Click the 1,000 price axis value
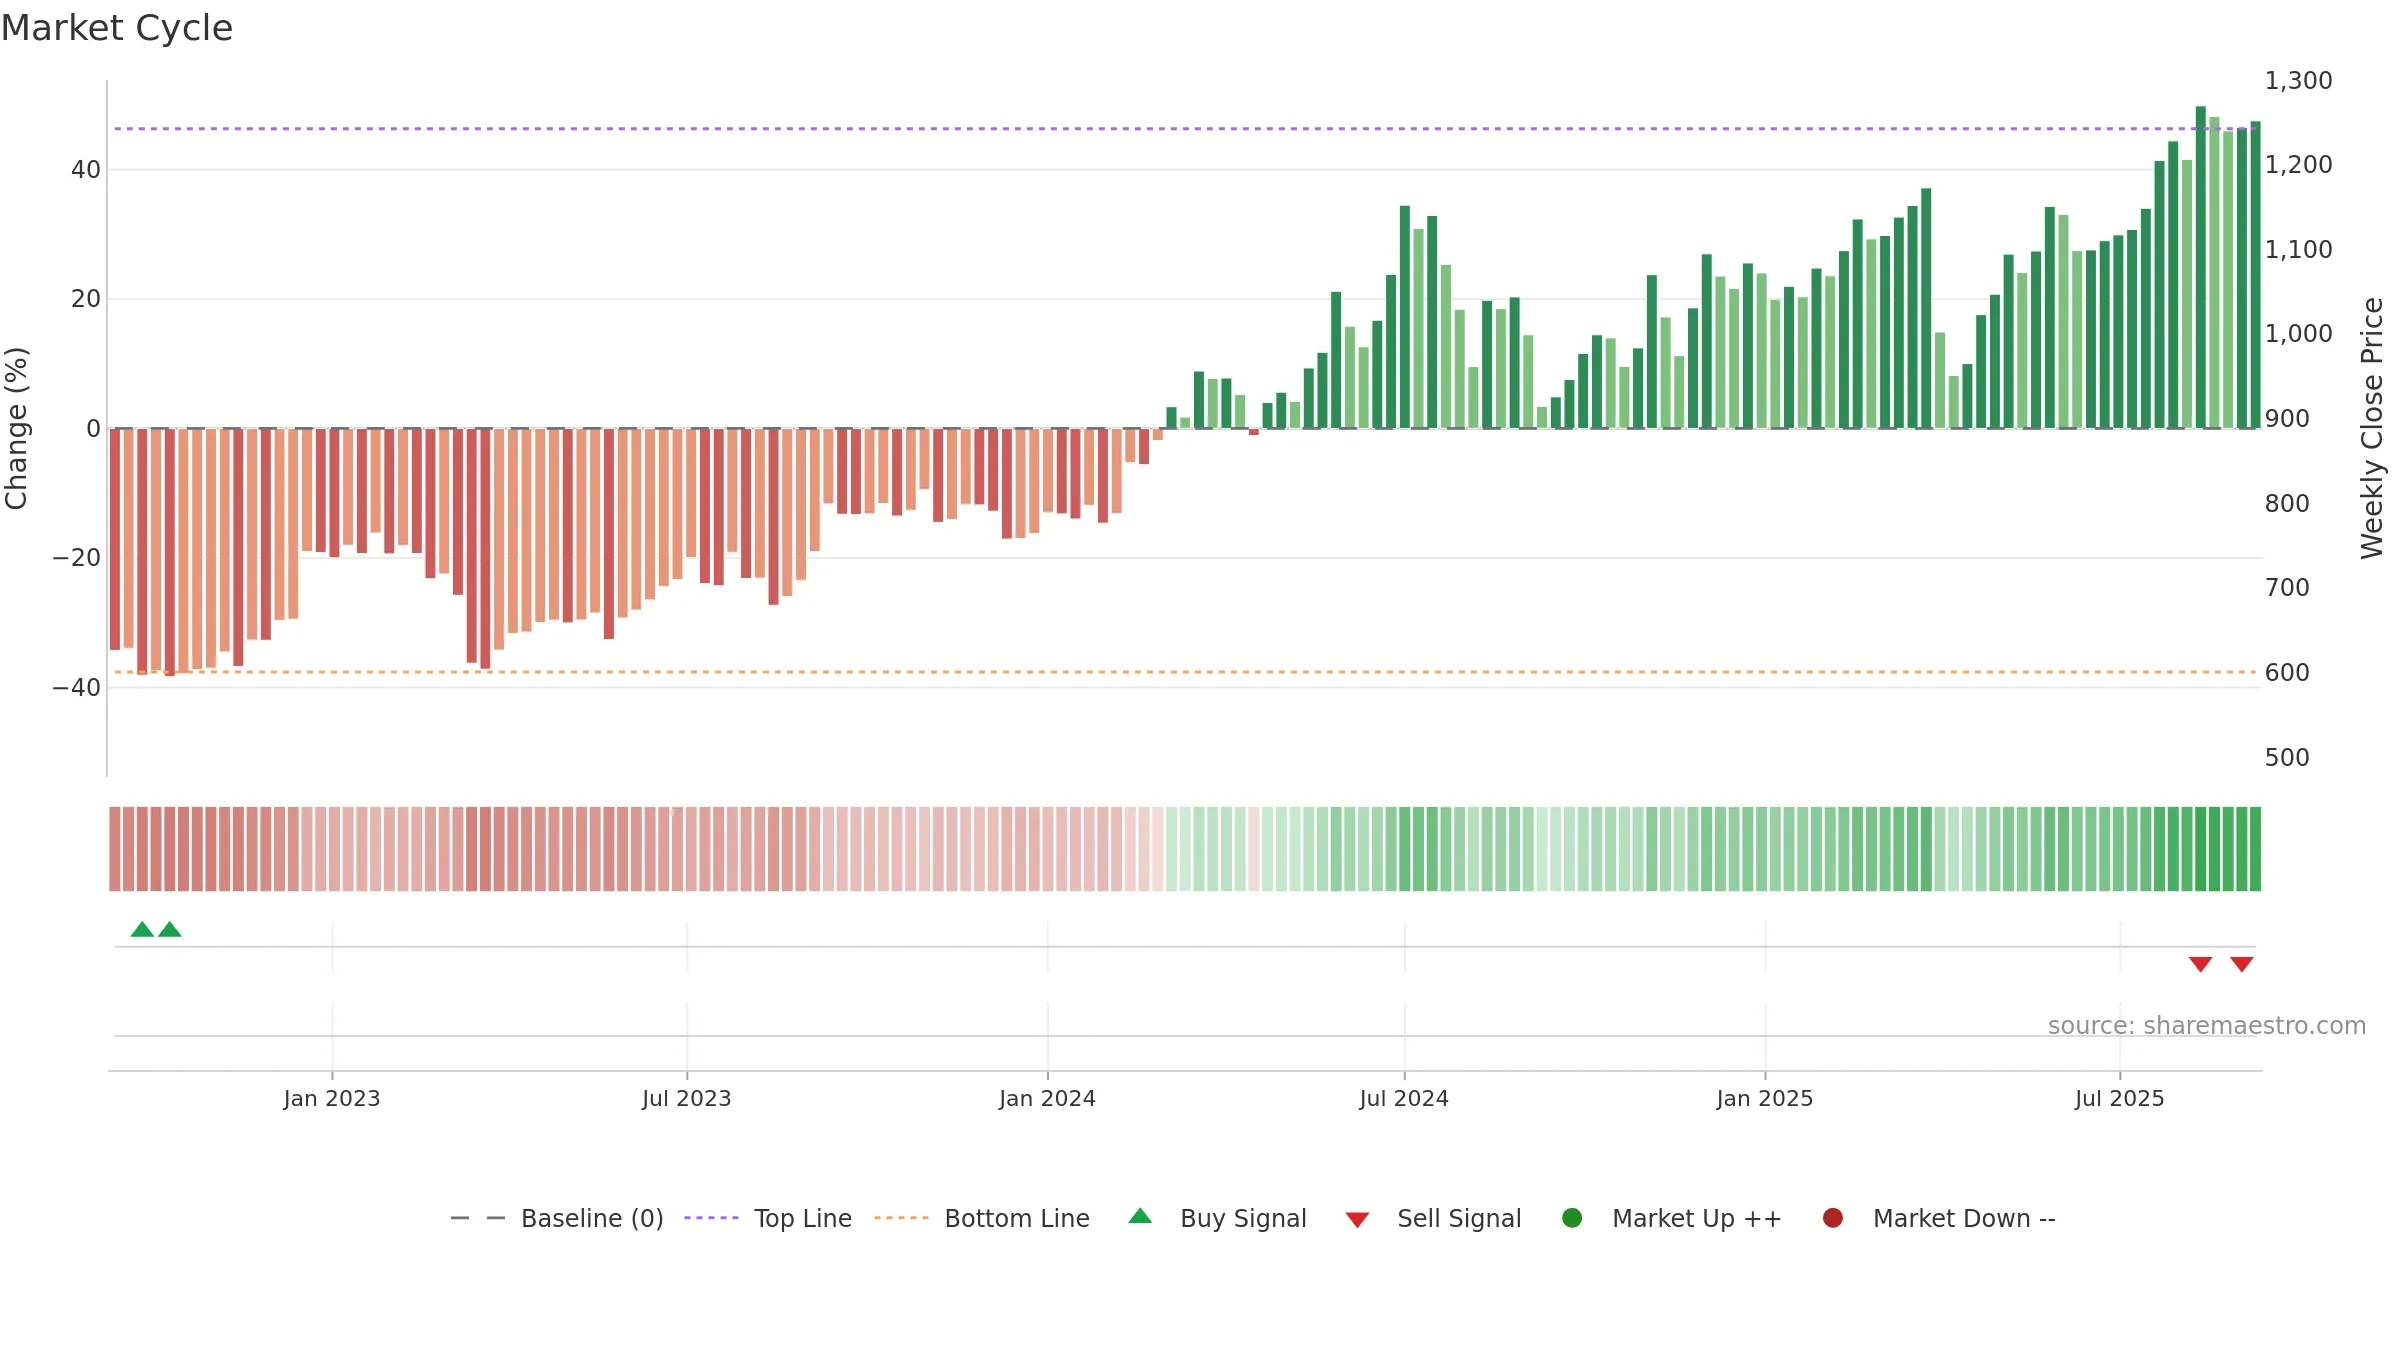 pyautogui.click(x=2299, y=334)
